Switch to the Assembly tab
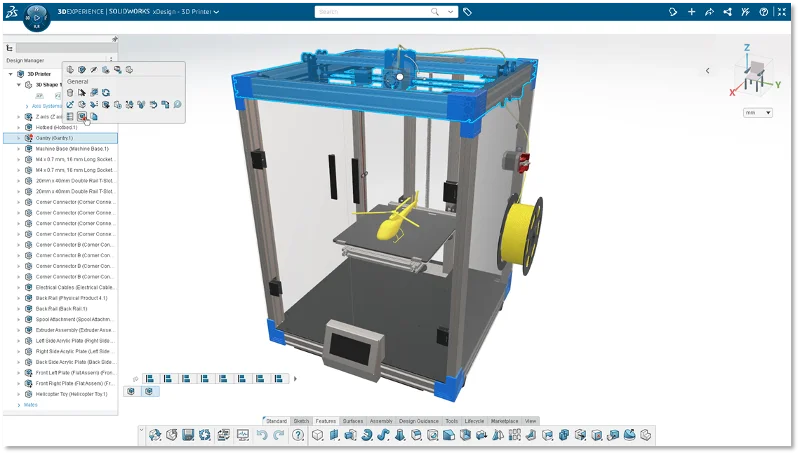Screen dimensions: 800x455 (x=381, y=421)
